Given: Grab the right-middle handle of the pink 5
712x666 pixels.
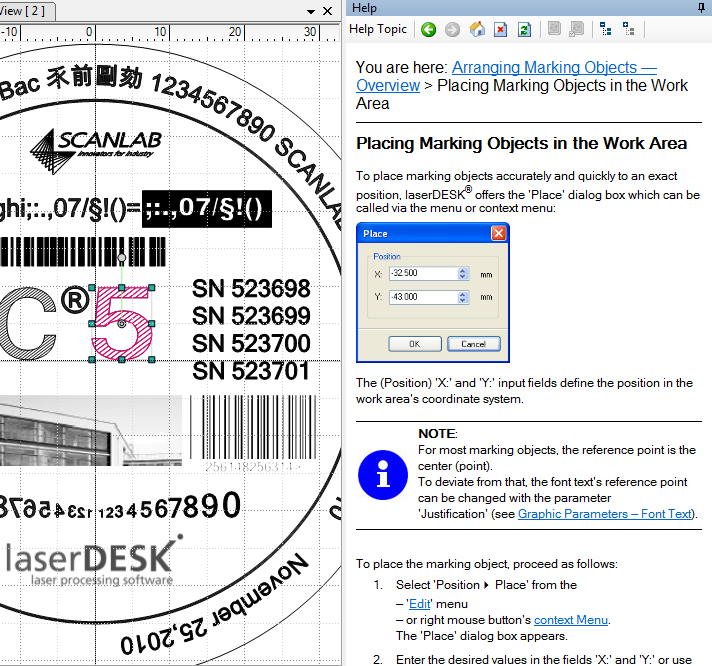Looking at the screenshot, I should click(x=152, y=324).
